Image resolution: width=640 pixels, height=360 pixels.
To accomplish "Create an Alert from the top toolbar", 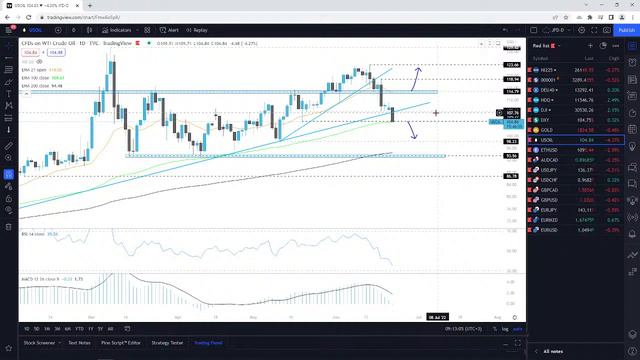I will 169,30.
